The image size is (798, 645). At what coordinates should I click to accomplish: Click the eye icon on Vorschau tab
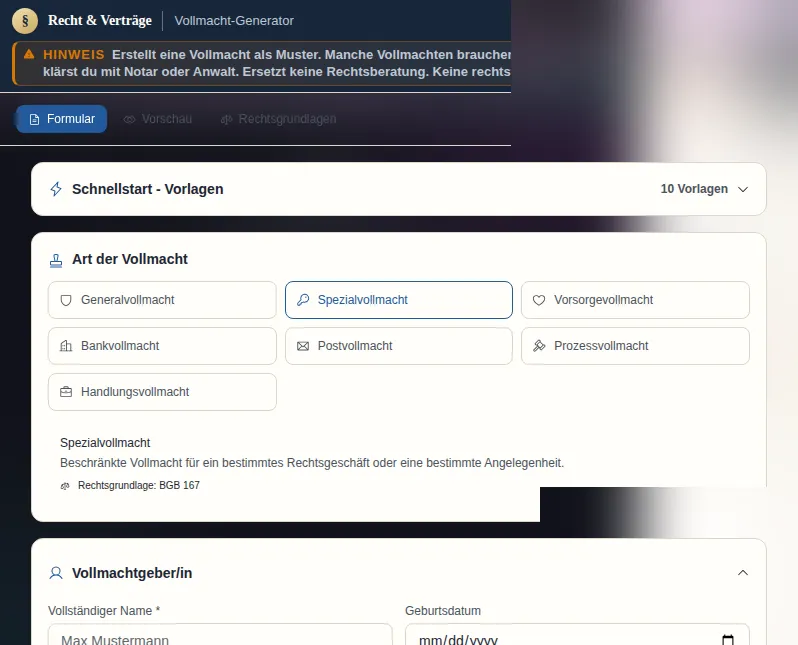coord(129,119)
